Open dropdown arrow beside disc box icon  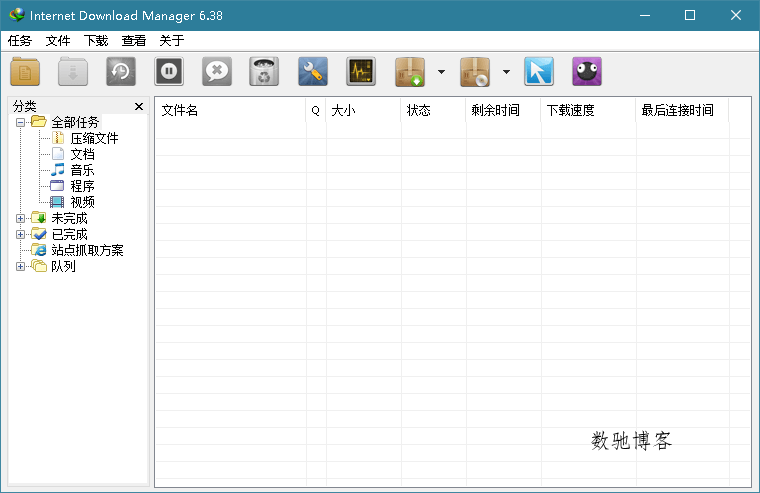[506, 72]
